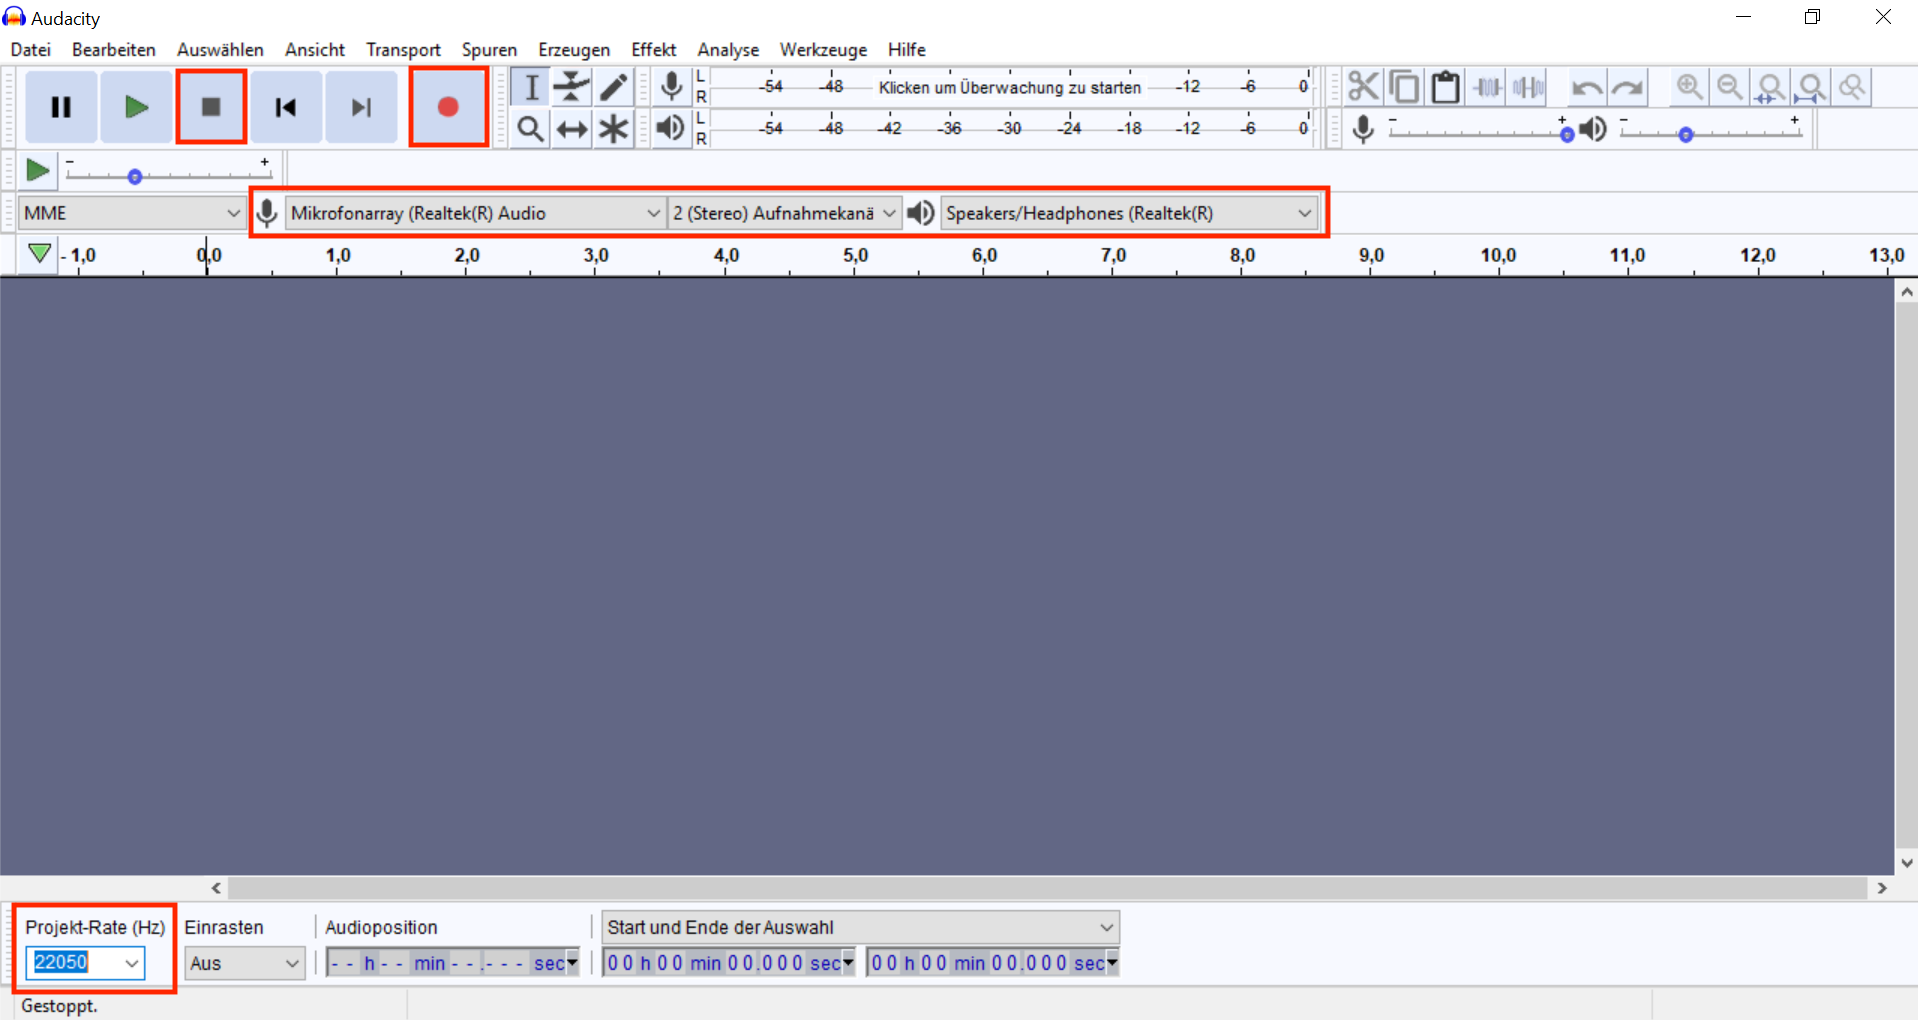Click the red Record button
1918x1020 pixels.
click(x=448, y=107)
